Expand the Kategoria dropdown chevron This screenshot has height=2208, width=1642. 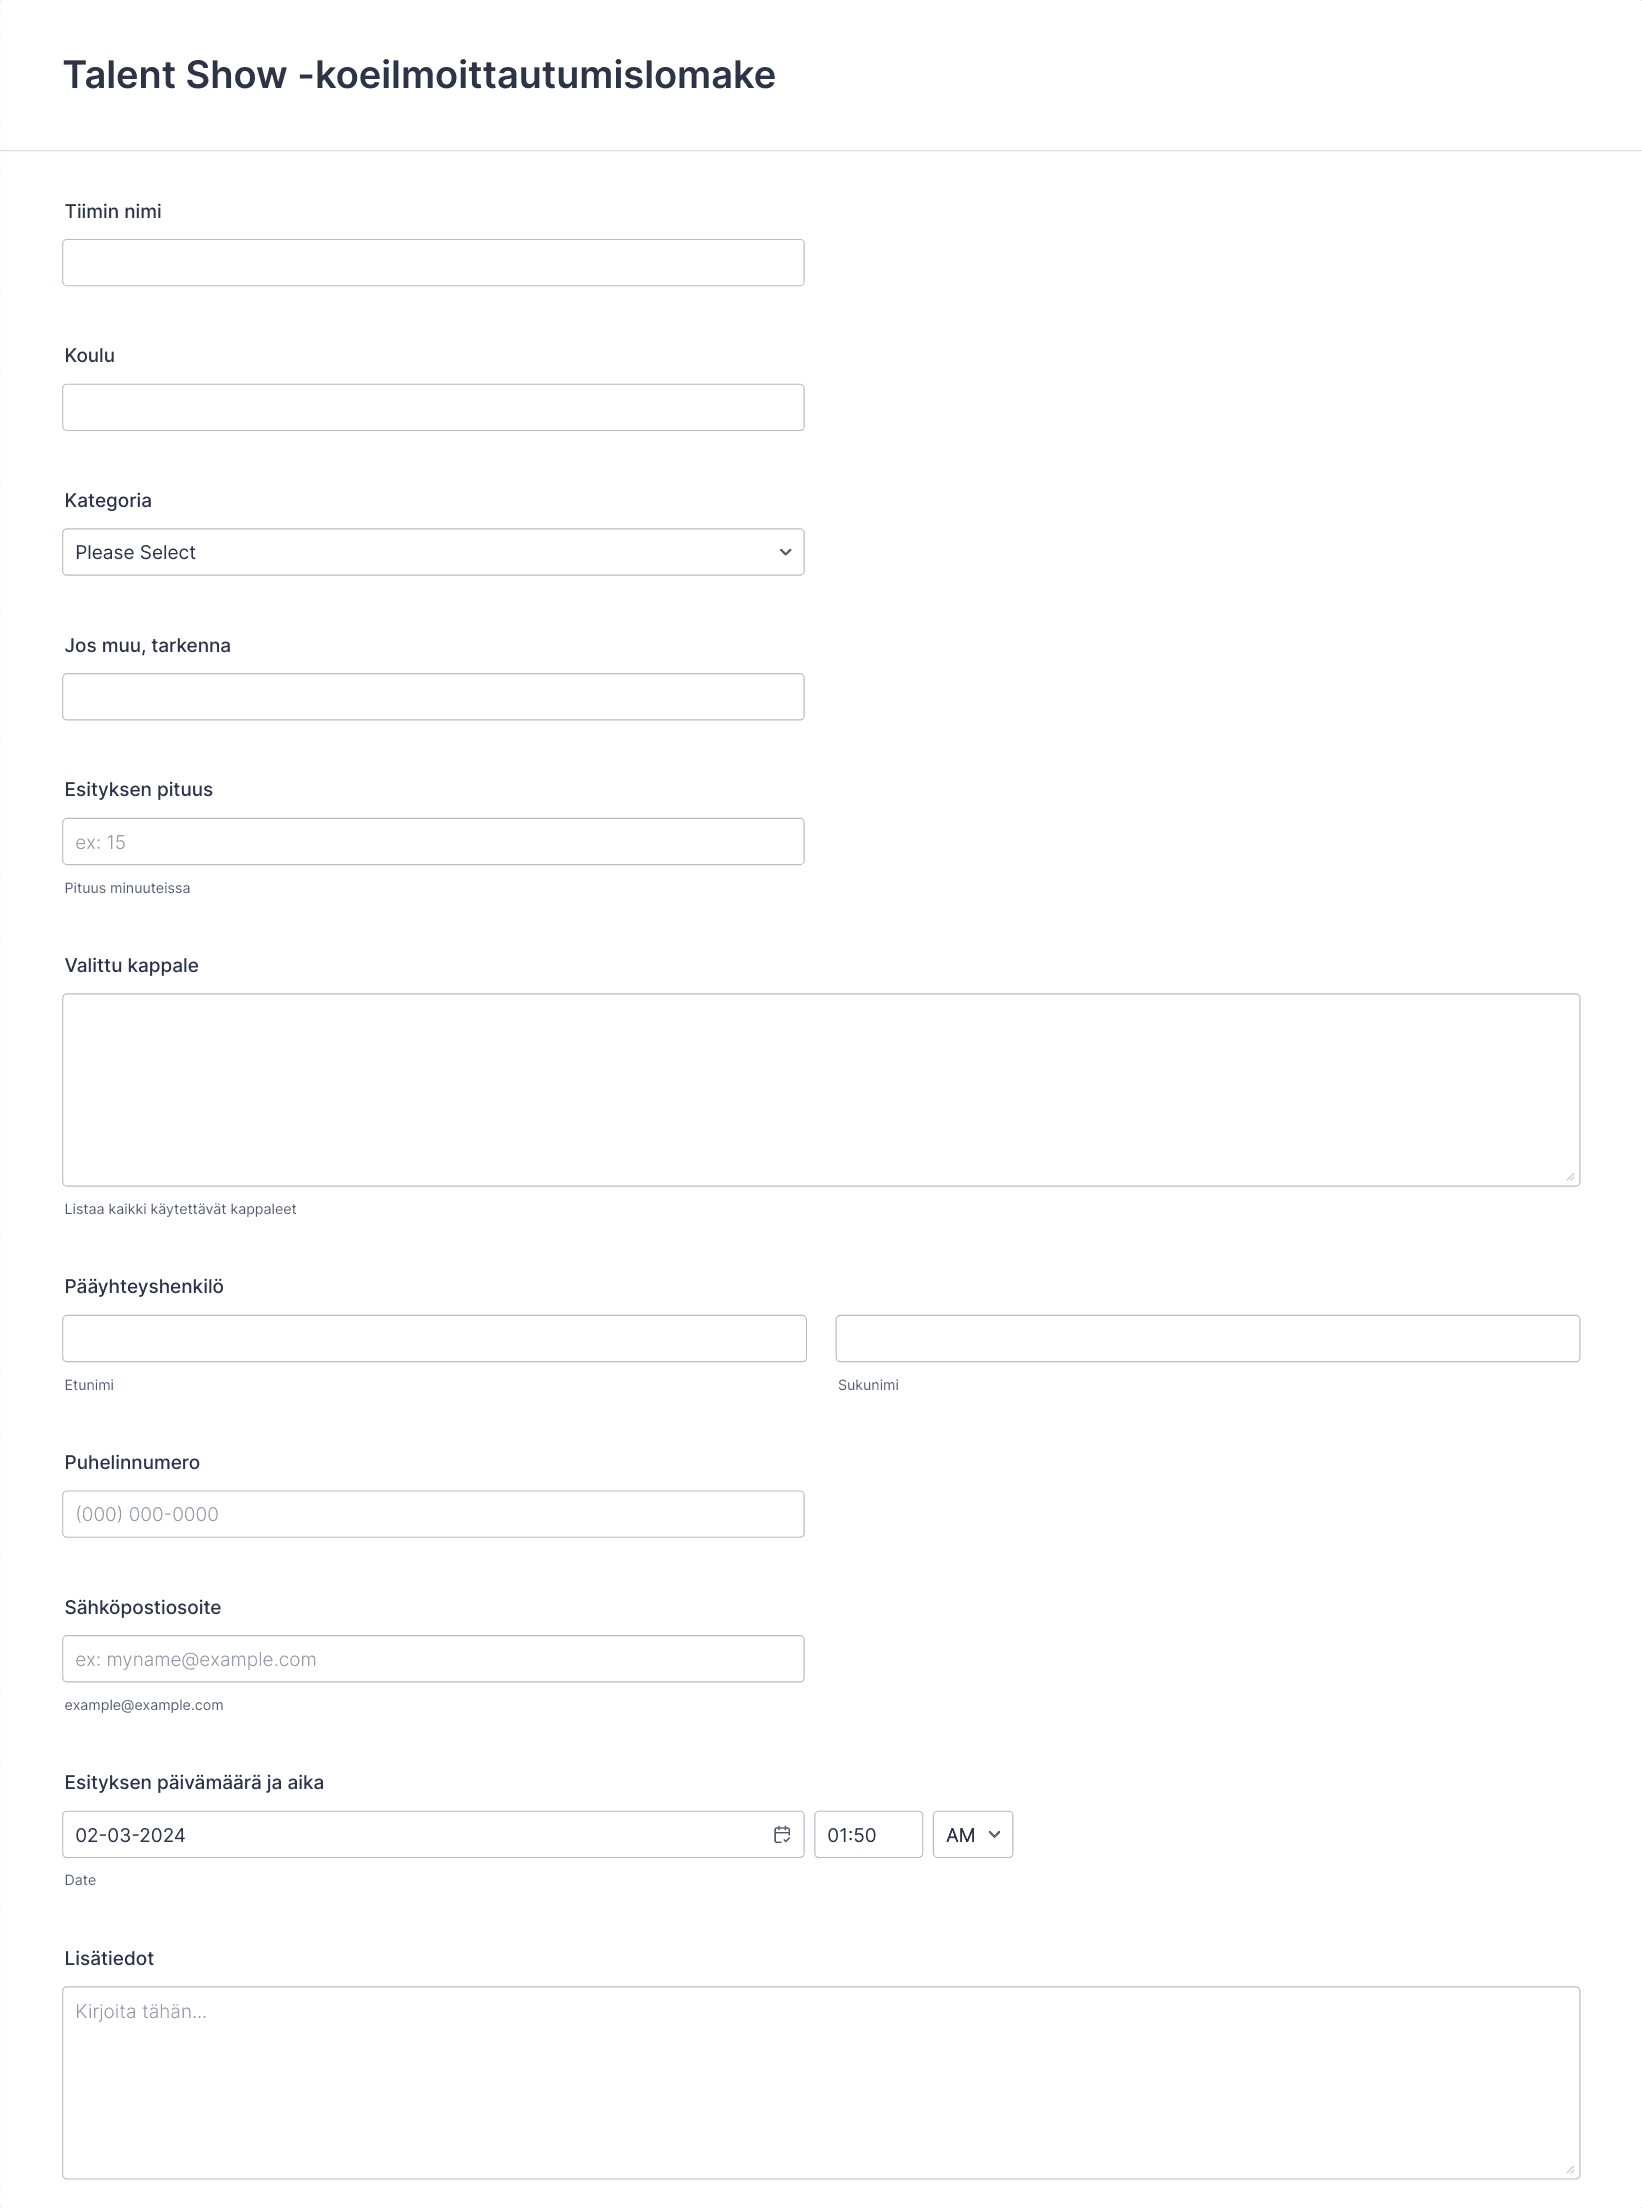(785, 552)
